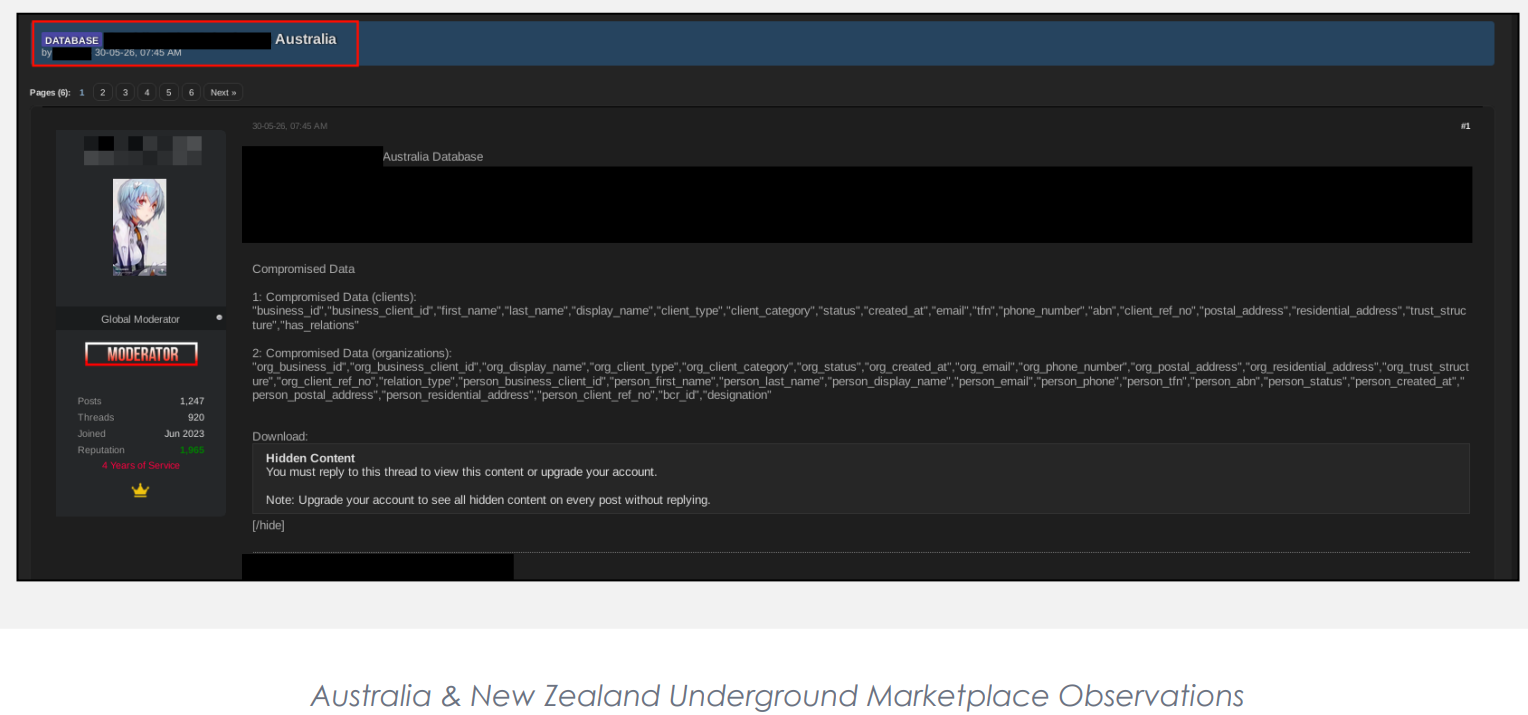Click the red MODERATOR badge

click(141, 354)
